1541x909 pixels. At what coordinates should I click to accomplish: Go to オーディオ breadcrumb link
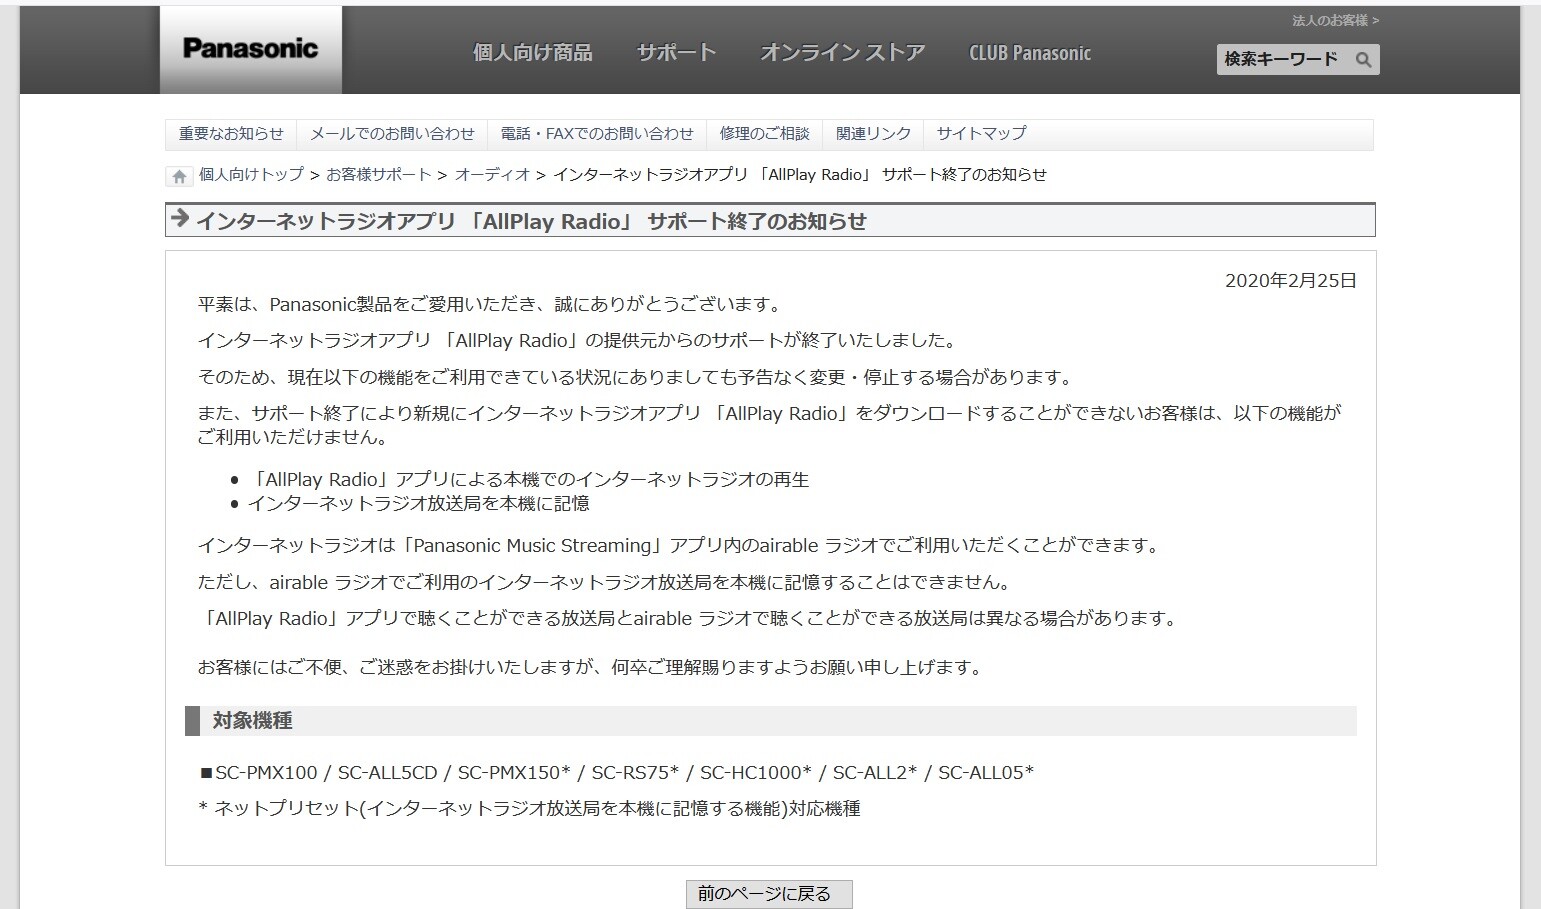(x=492, y=175)
